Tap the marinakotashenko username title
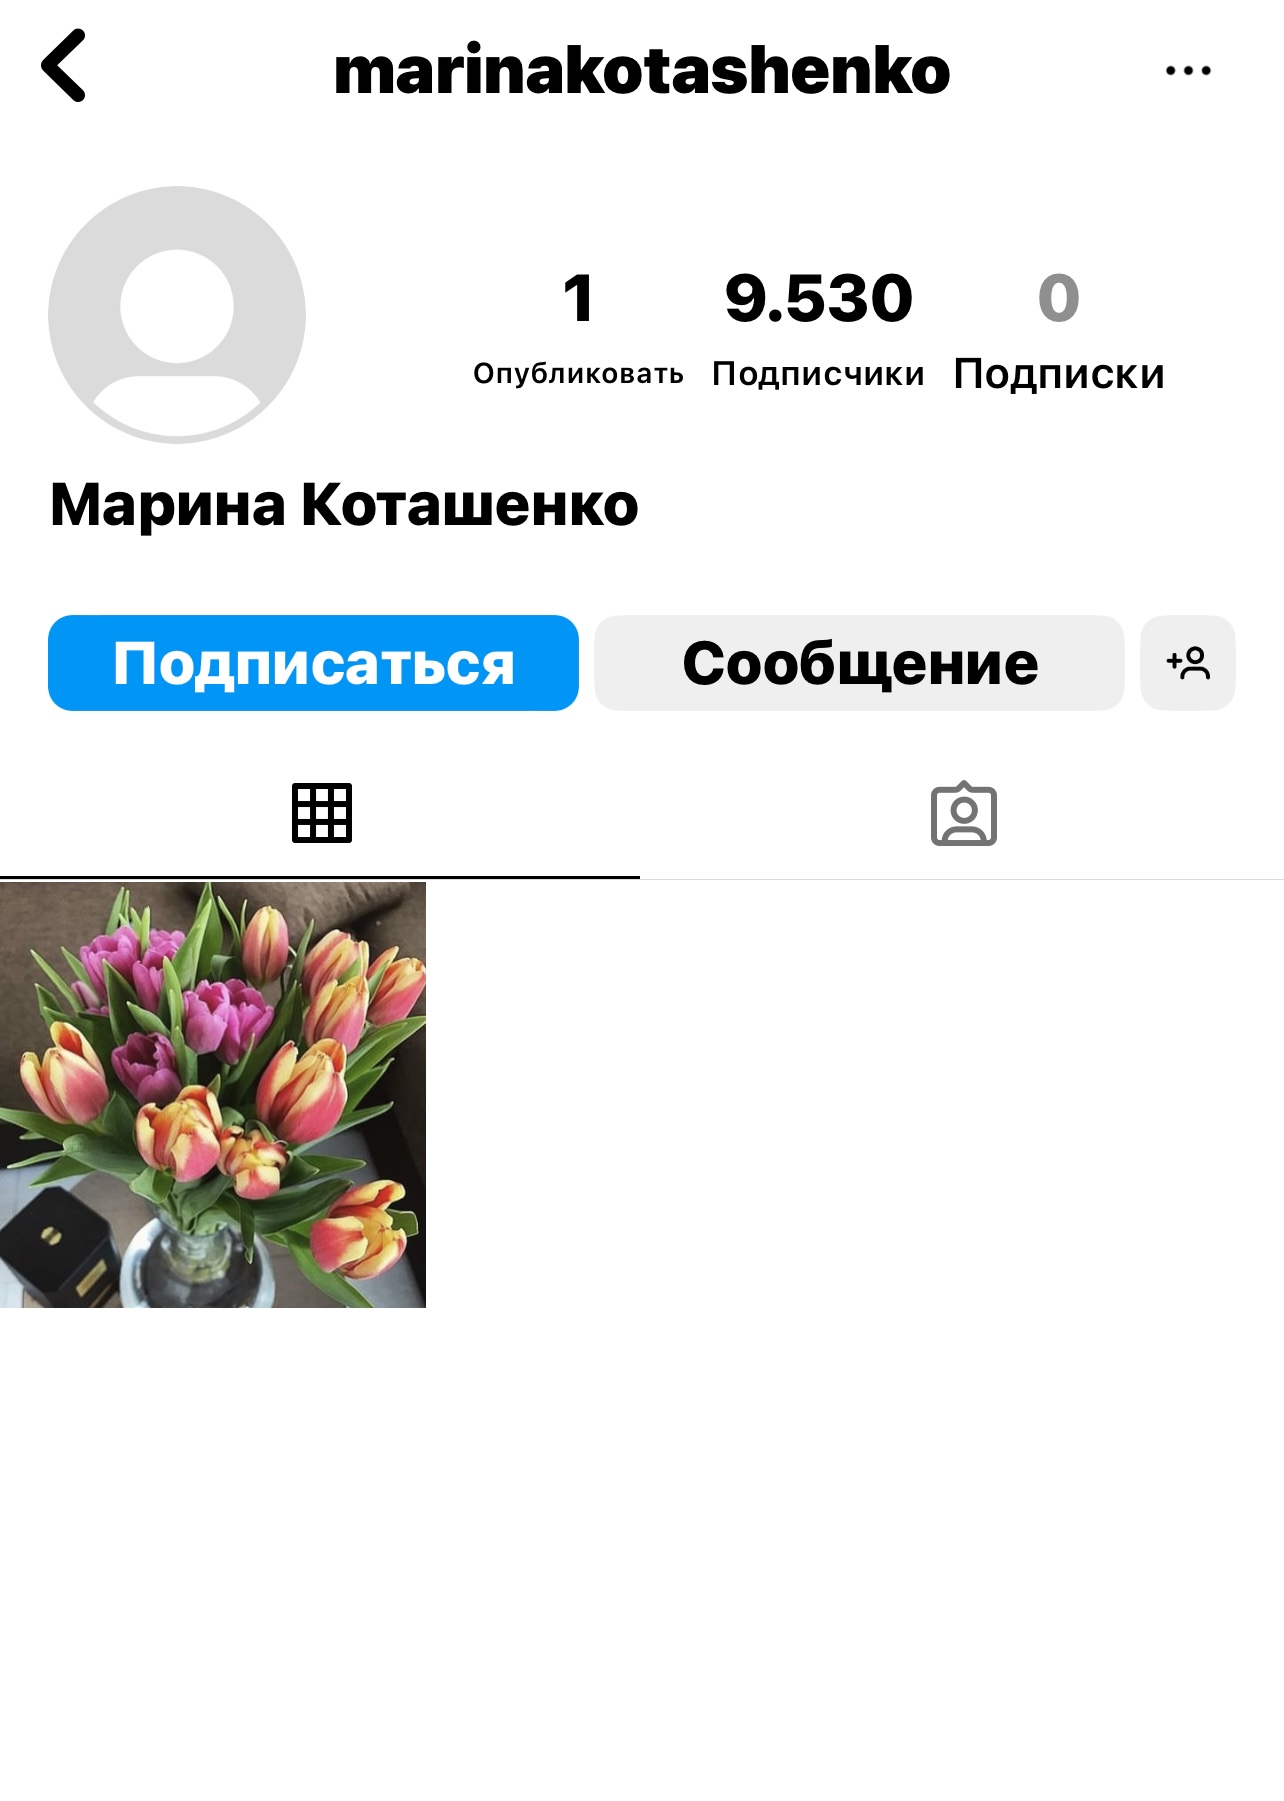 pos(642,70)
